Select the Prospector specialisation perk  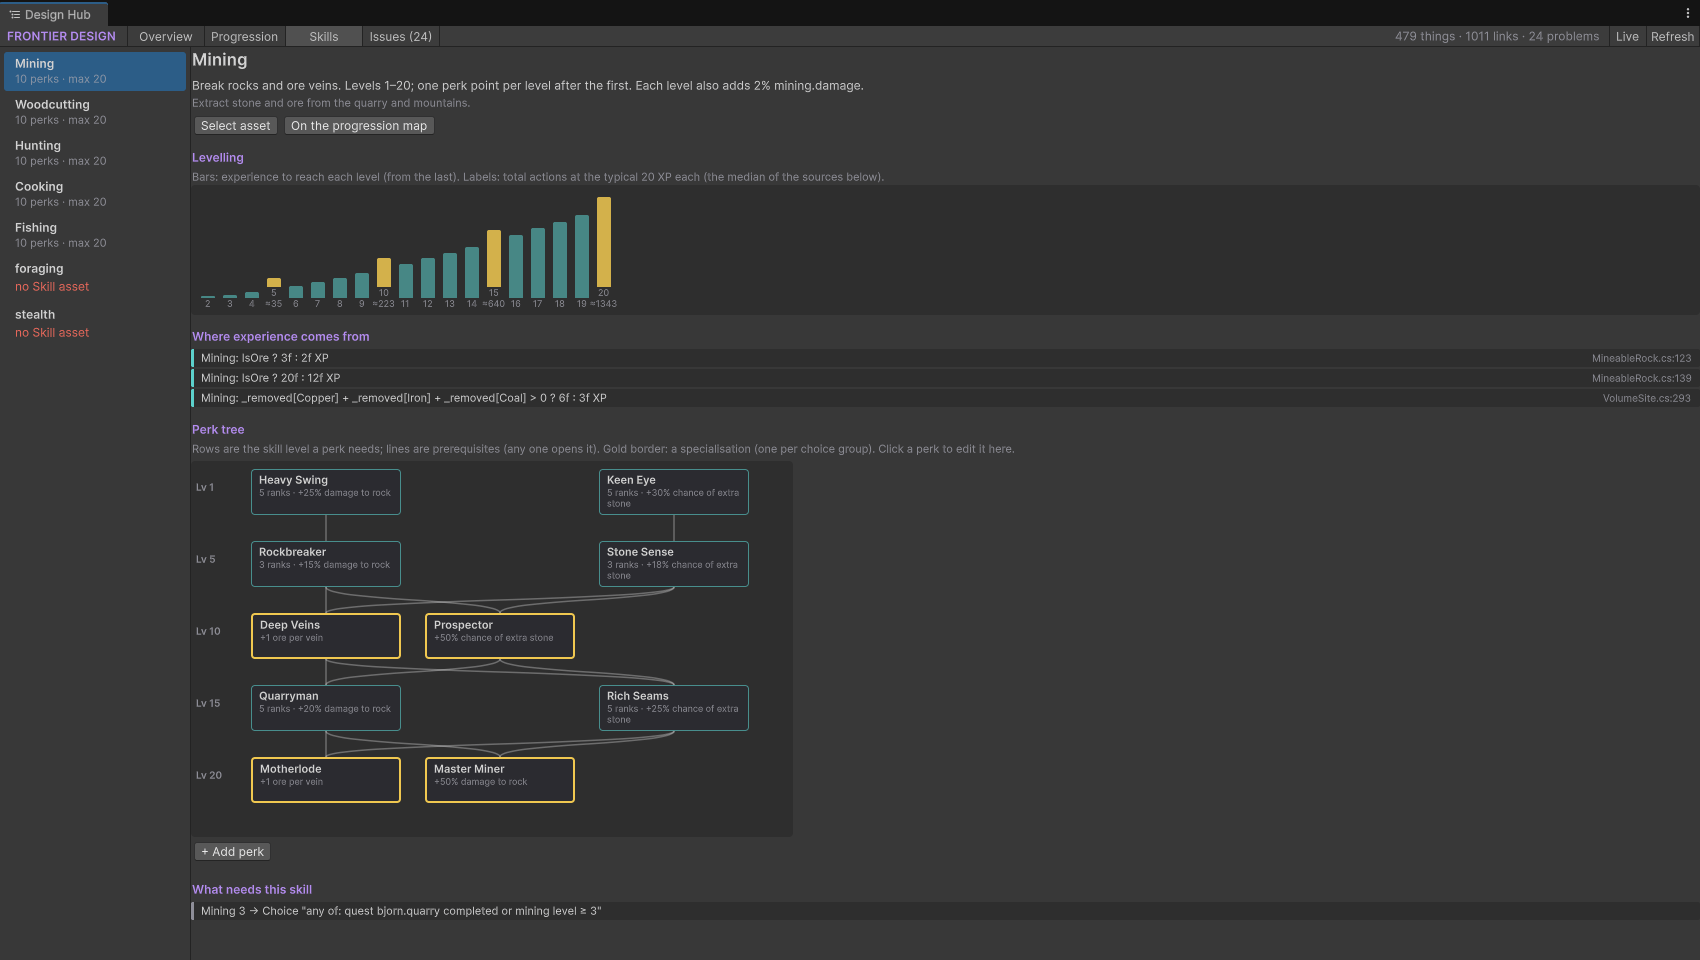[500, 636]
